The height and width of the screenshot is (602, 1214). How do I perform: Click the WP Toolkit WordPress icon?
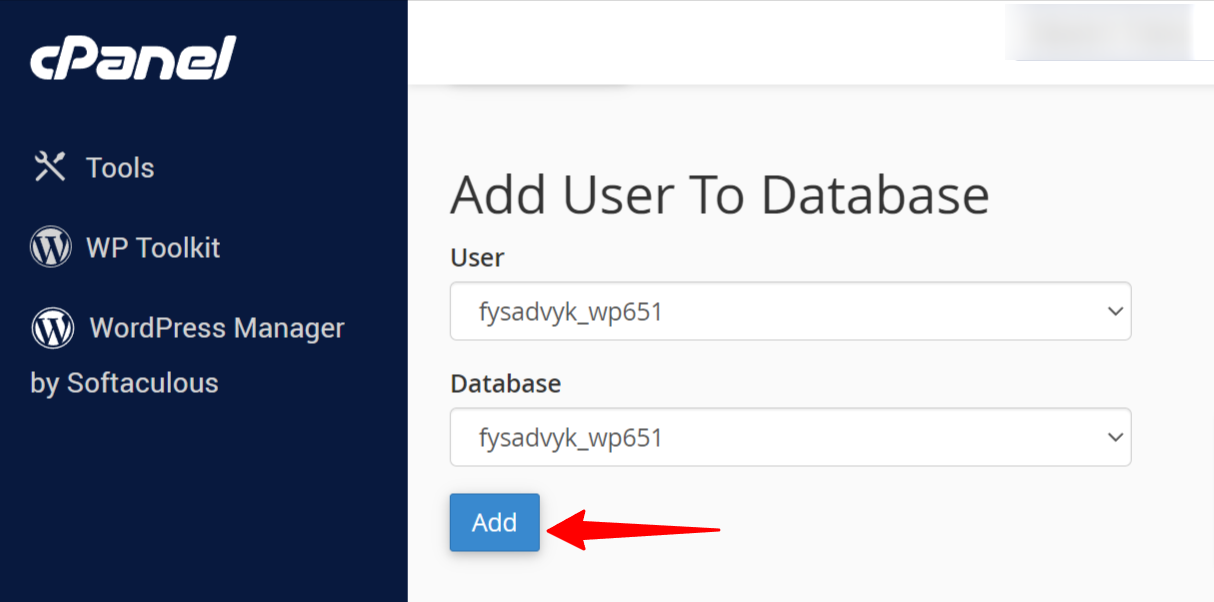pos(52,247)
